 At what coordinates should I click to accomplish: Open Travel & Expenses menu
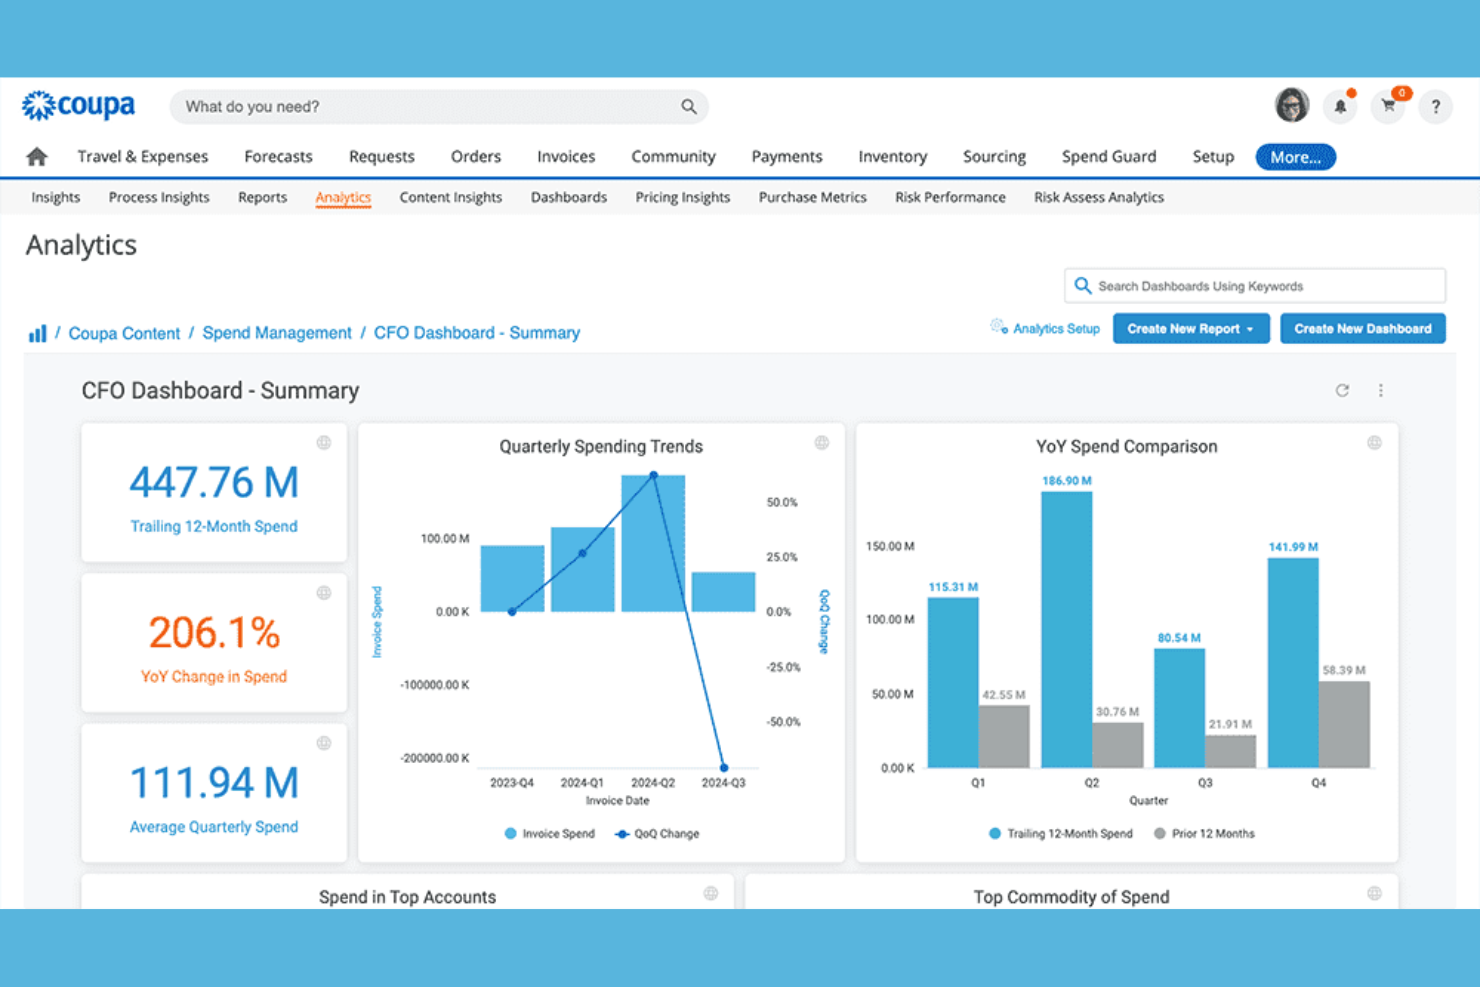tap(143, 156)
